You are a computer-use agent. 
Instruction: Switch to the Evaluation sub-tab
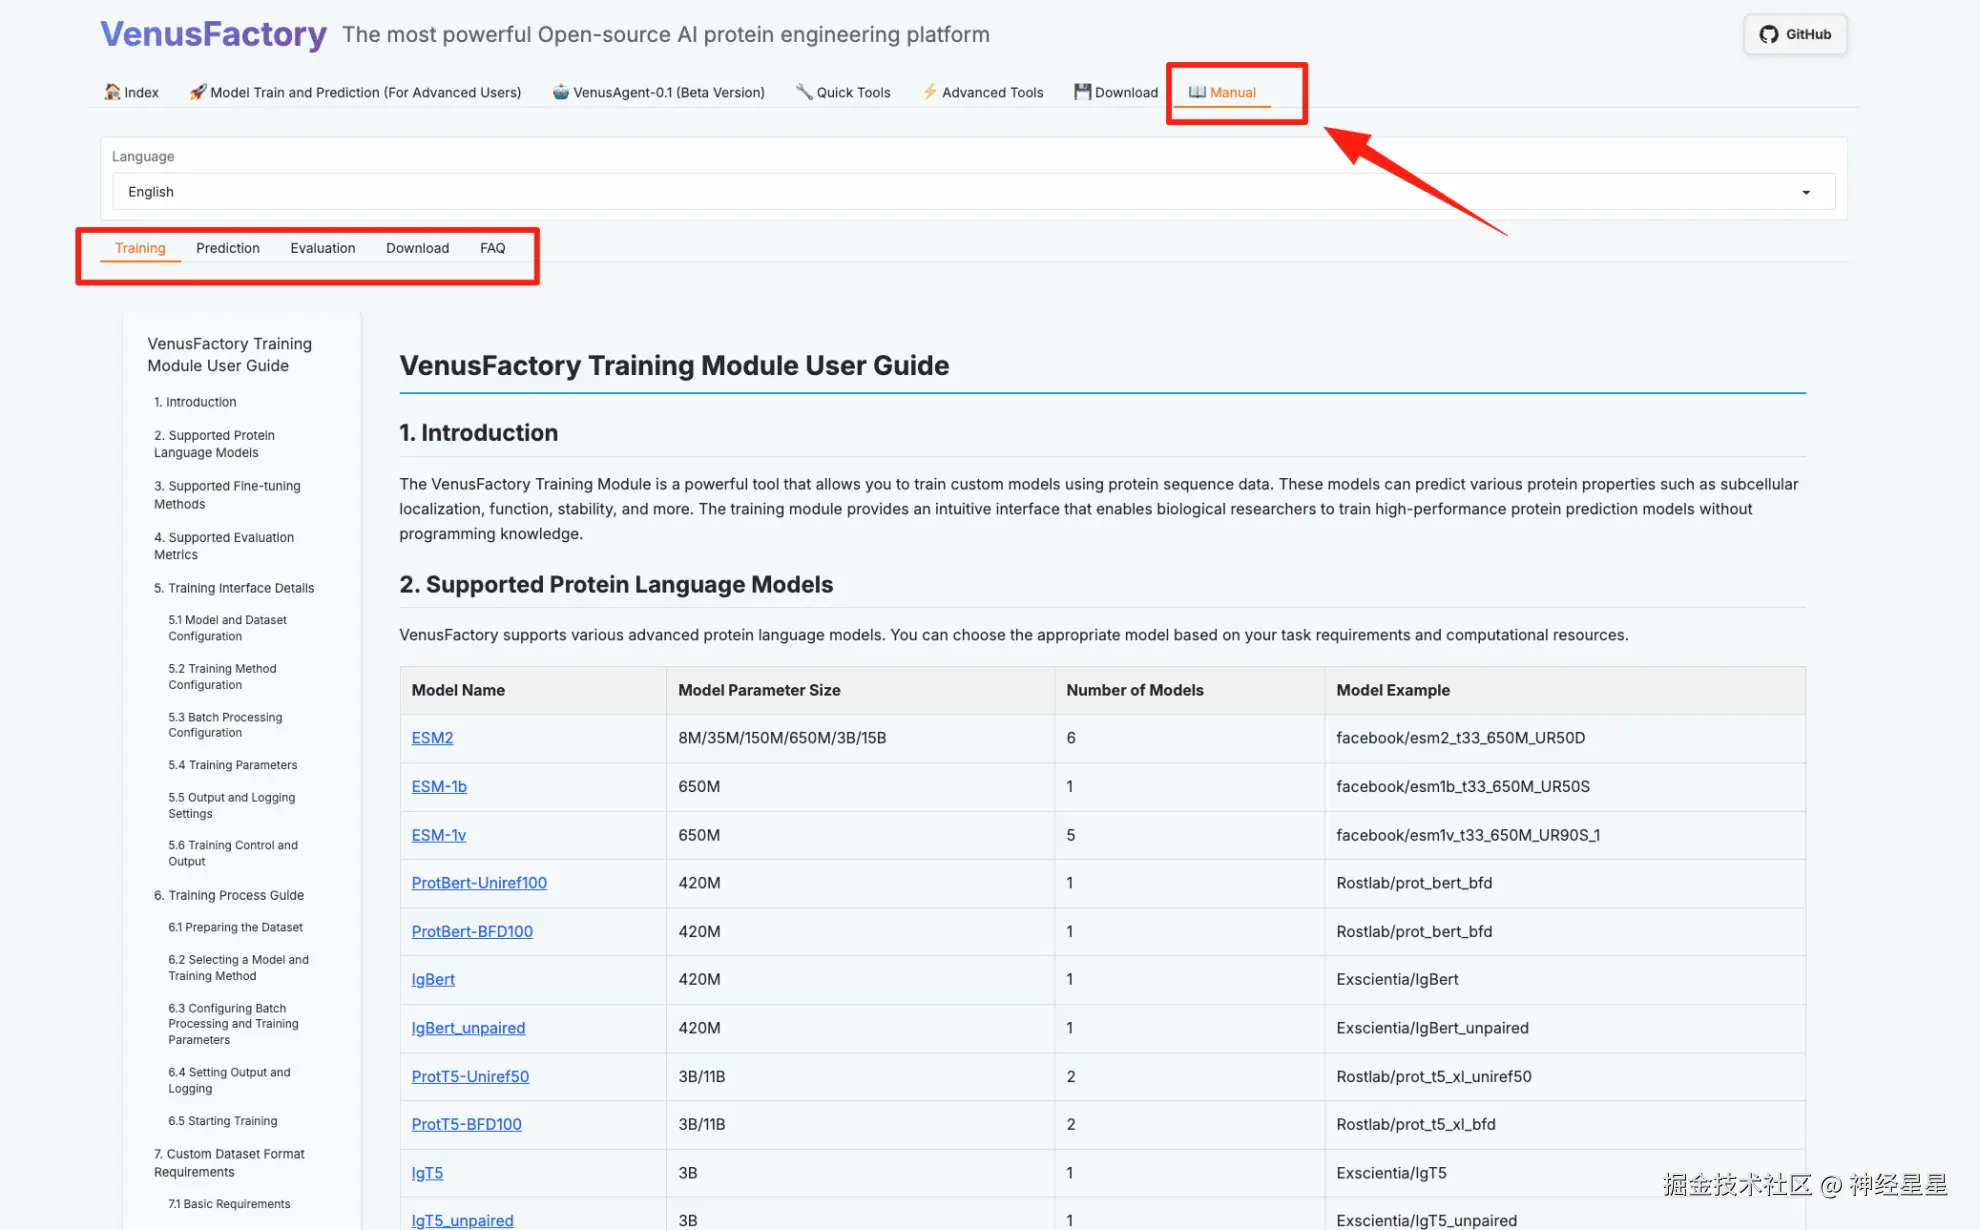[322, 248]
